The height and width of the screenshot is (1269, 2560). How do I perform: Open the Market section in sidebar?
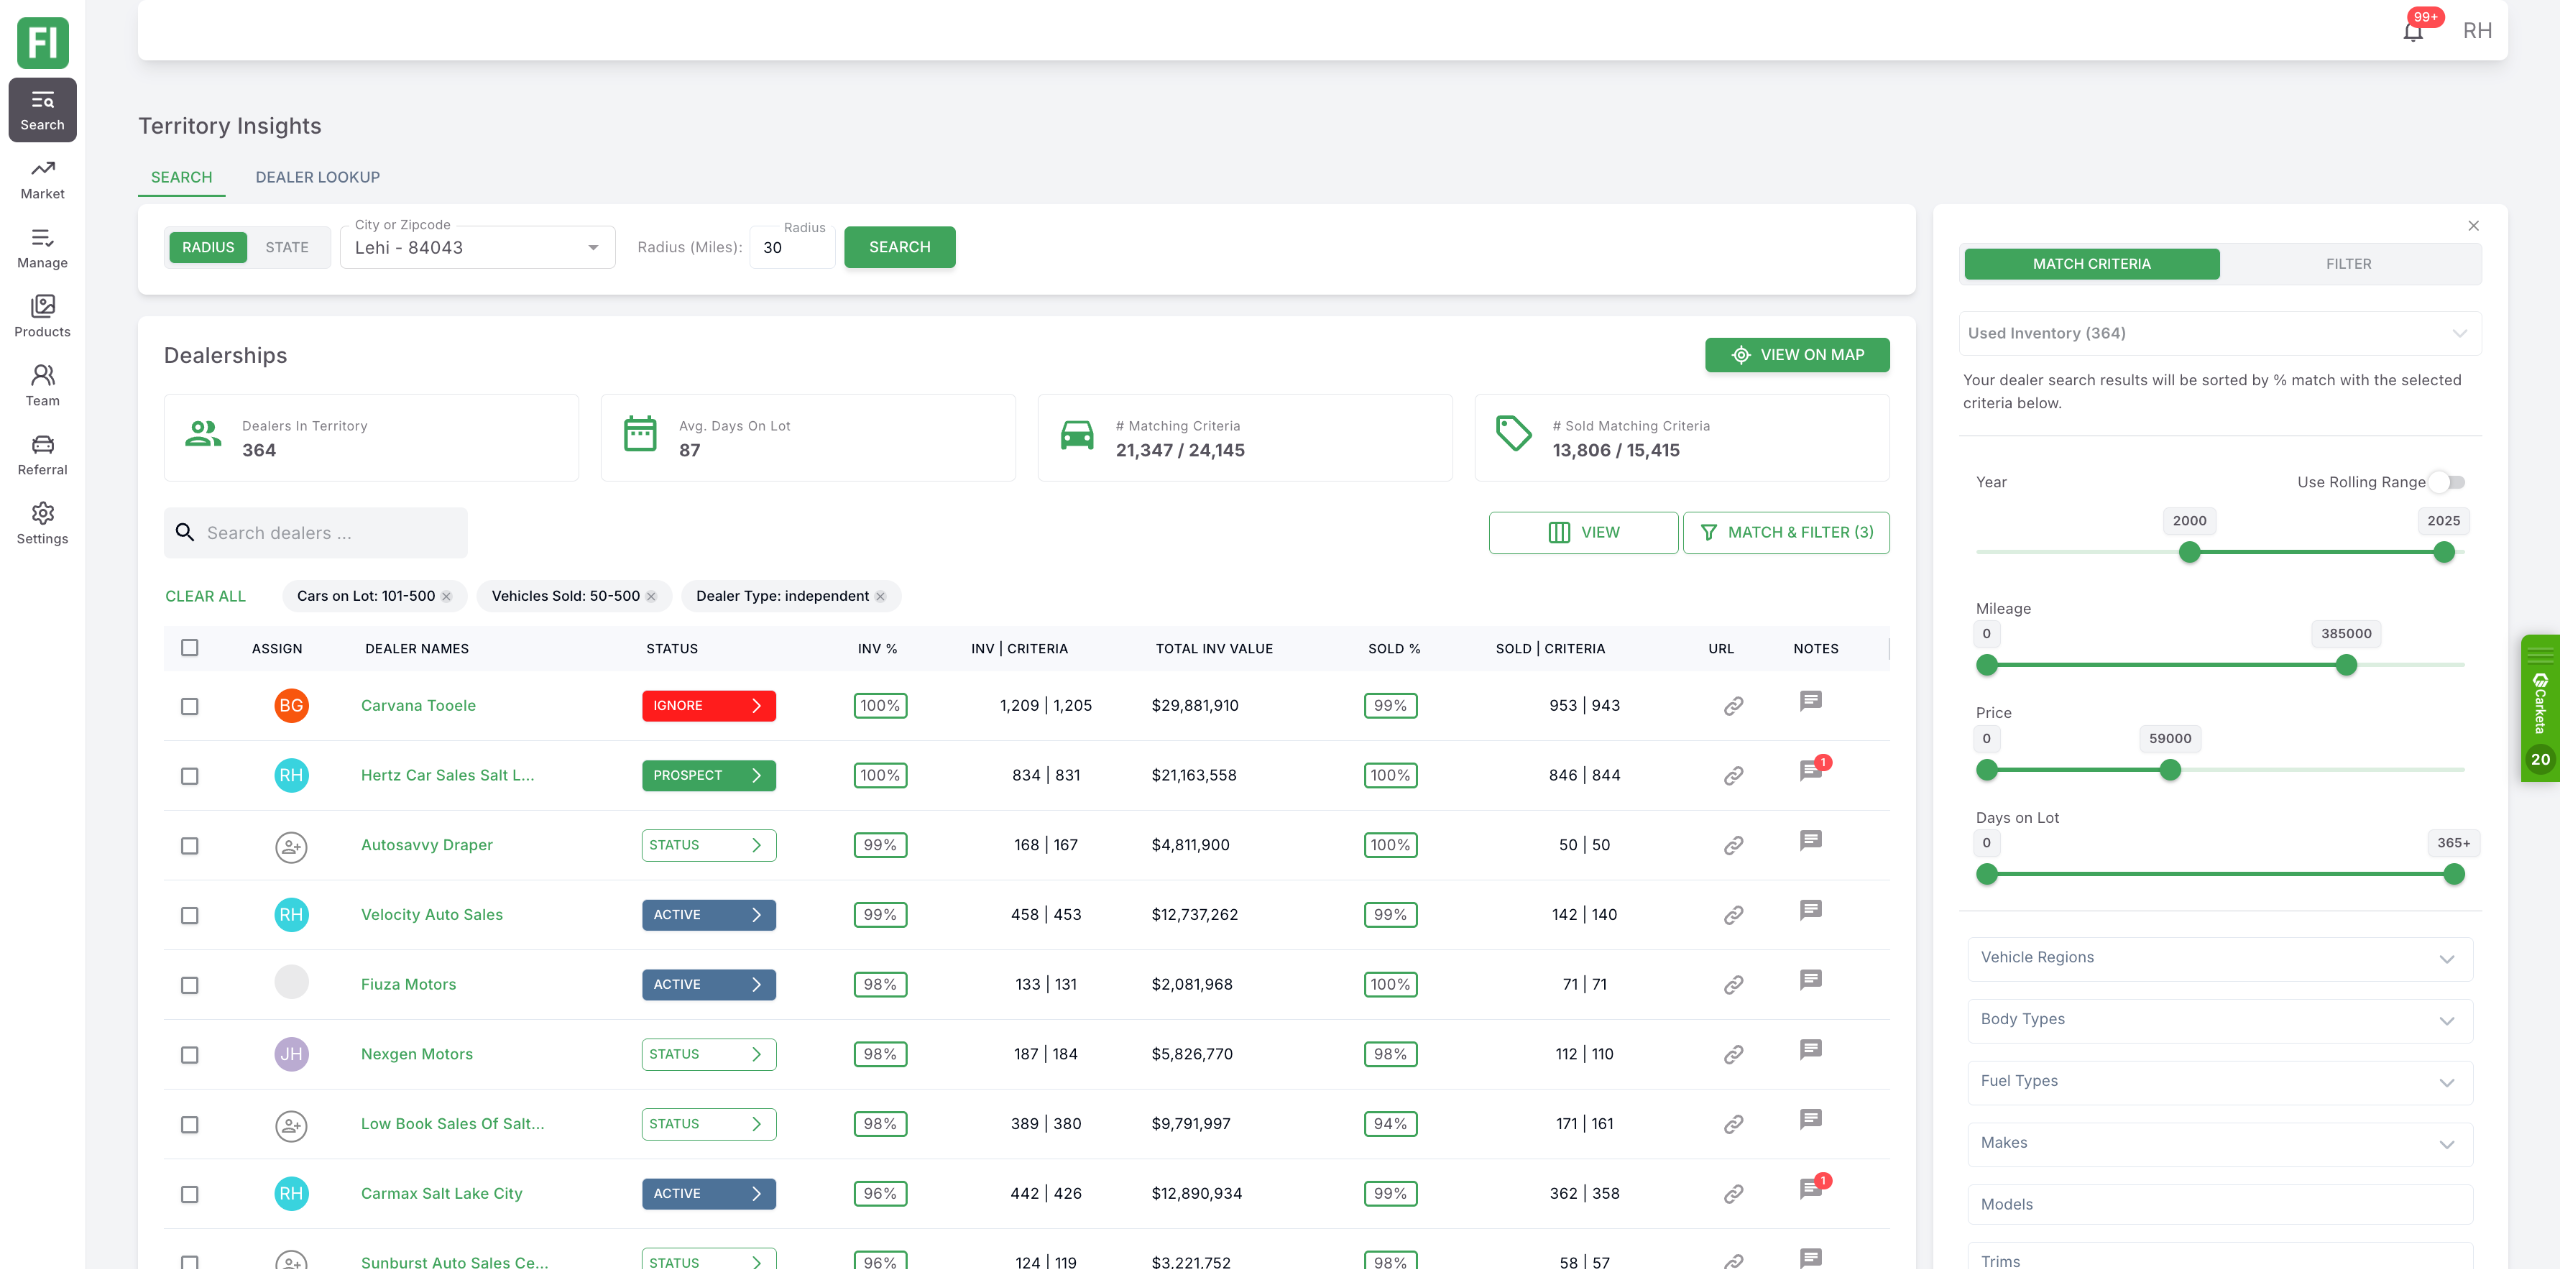pyautogui.click(x=42, y=179)
